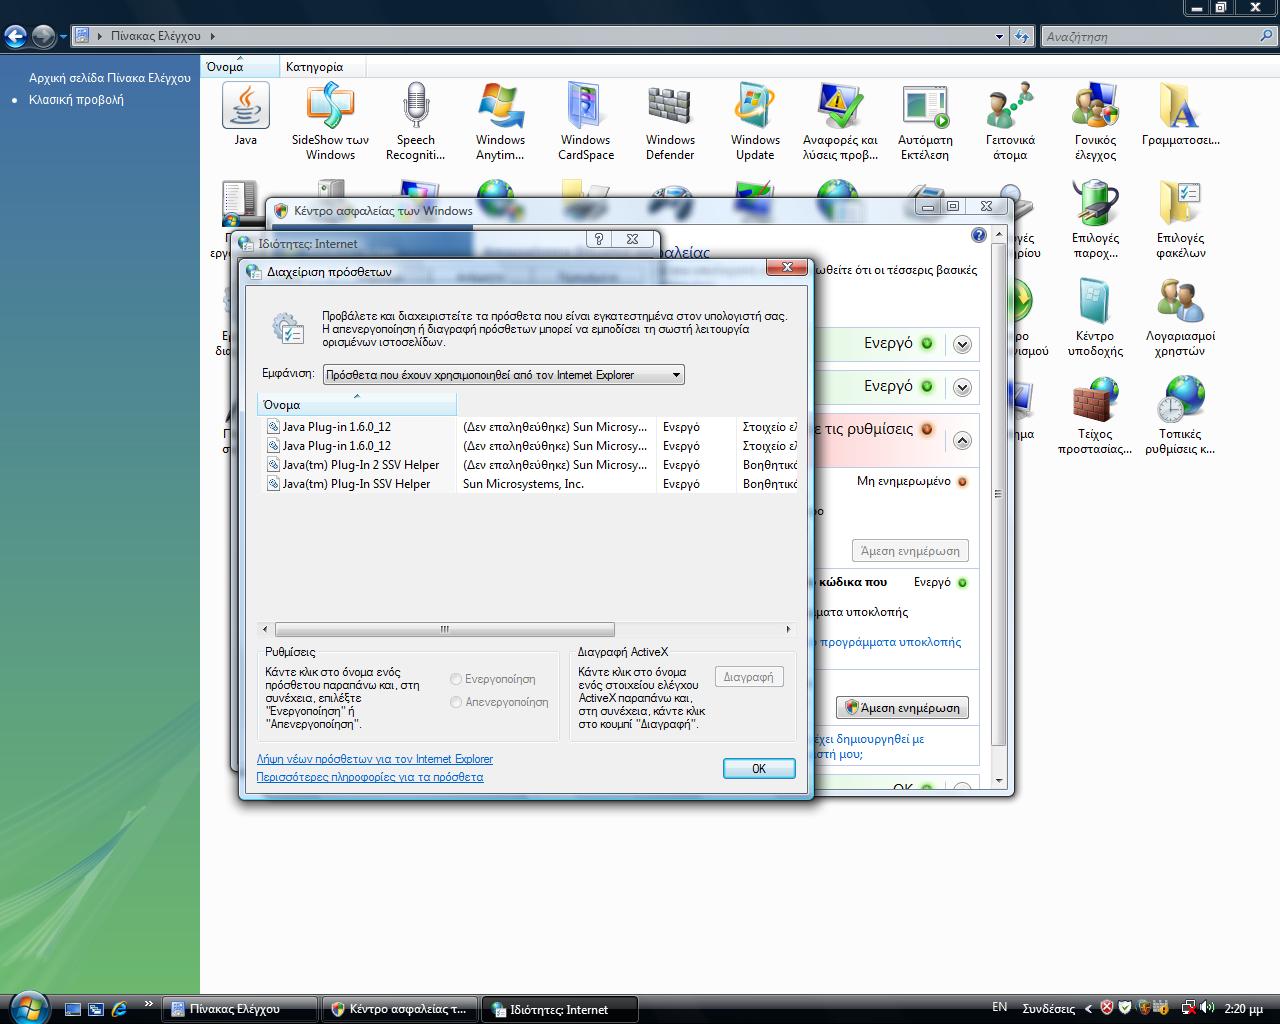Open Λήψη νέων πρόσθετων link
This screenshot has height=1024, width=1280.
375,759
